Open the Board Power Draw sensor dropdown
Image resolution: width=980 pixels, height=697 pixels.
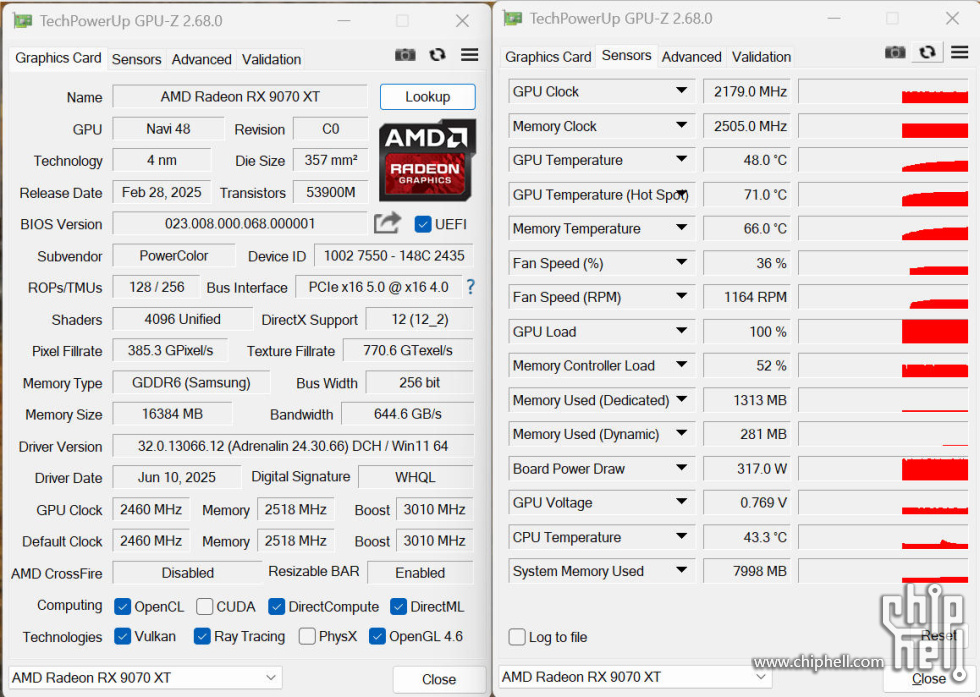point(681,468)
